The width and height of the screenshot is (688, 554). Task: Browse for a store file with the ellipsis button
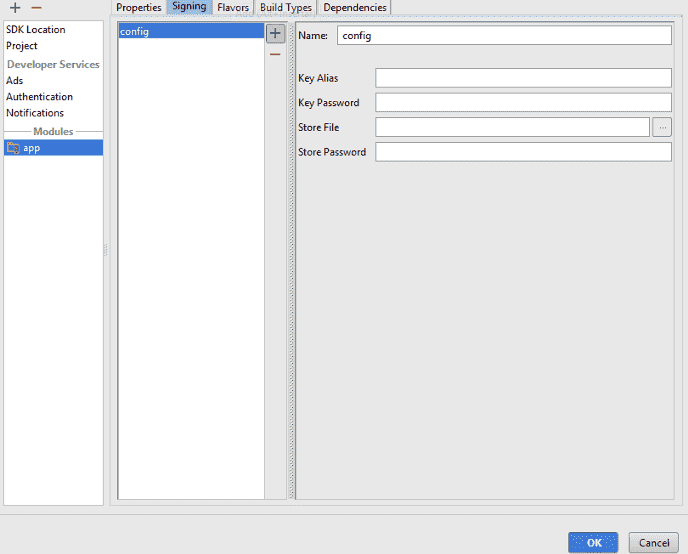tap(662, 127)
